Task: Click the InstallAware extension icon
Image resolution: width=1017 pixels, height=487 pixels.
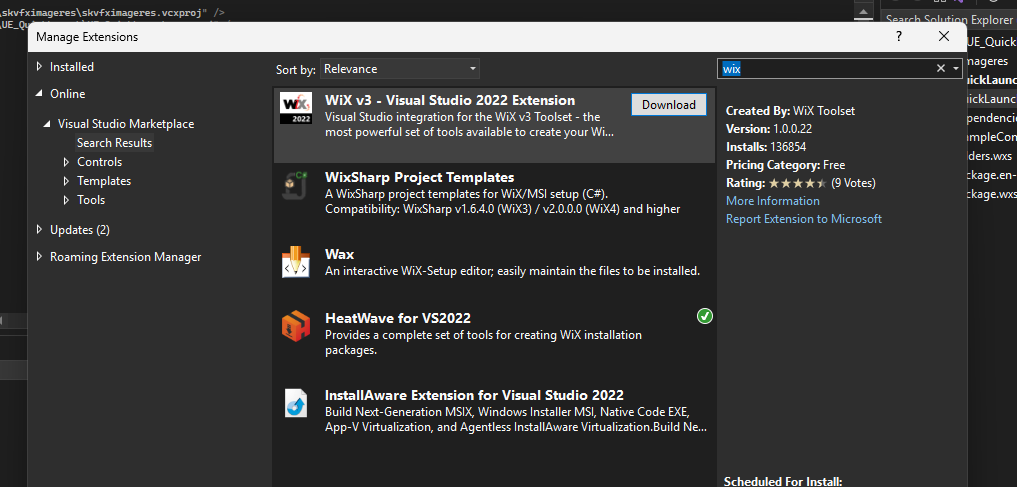Action: [296, 403]
